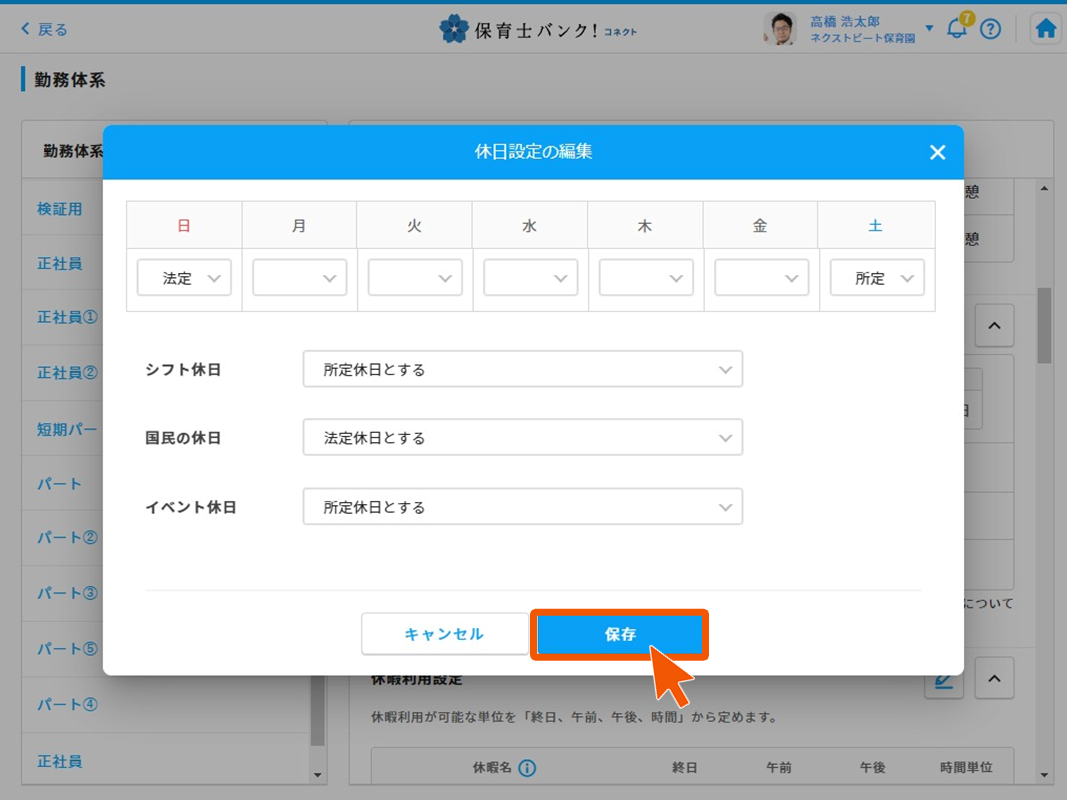Select パート④ in work system list
This screenshot has height=800, width=1067.
(x=68, y=704)
